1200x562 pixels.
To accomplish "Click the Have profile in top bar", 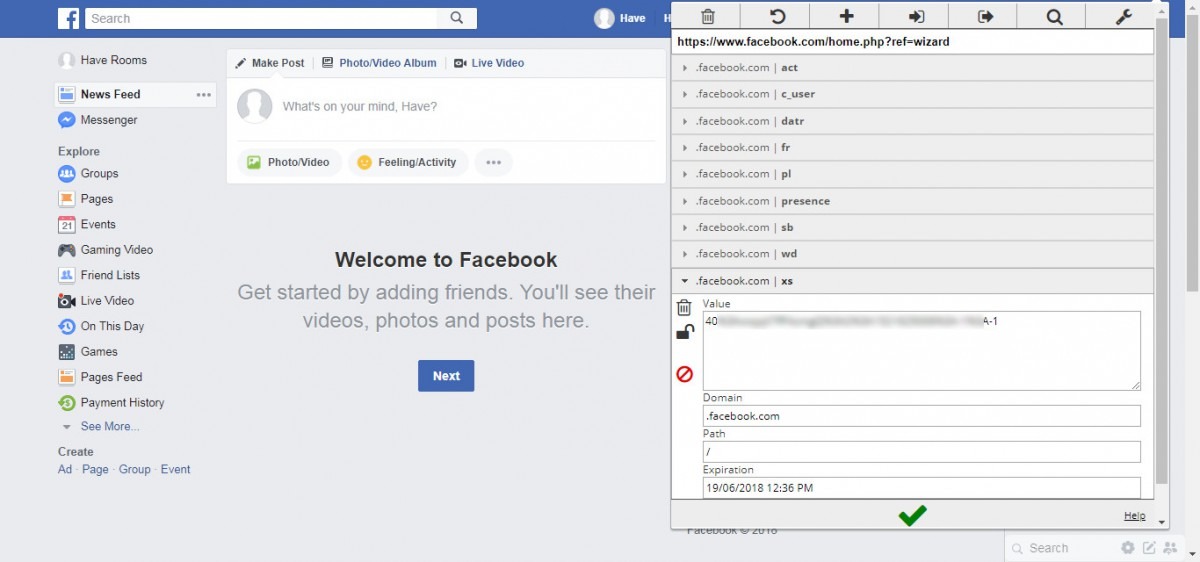I will click(x=620, y=18).
